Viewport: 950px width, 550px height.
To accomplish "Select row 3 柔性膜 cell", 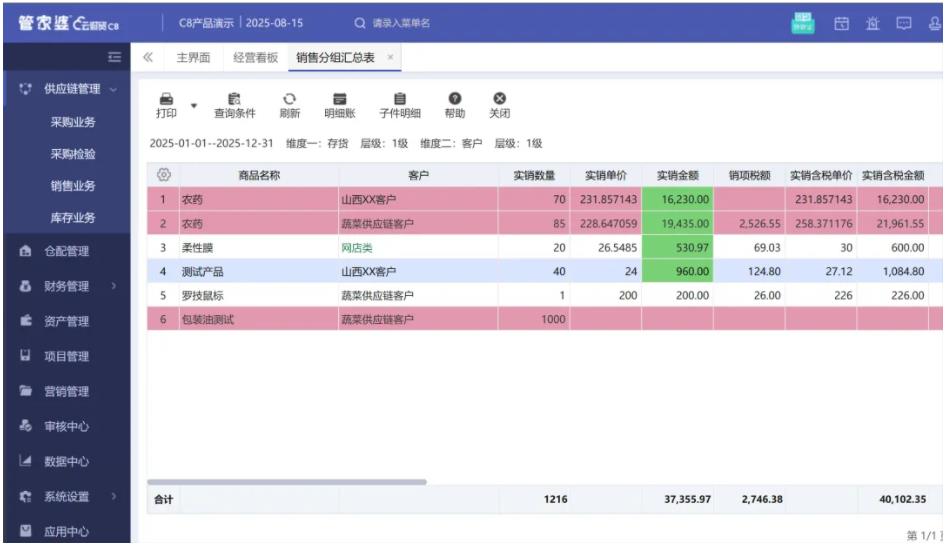I will [259, 248].
